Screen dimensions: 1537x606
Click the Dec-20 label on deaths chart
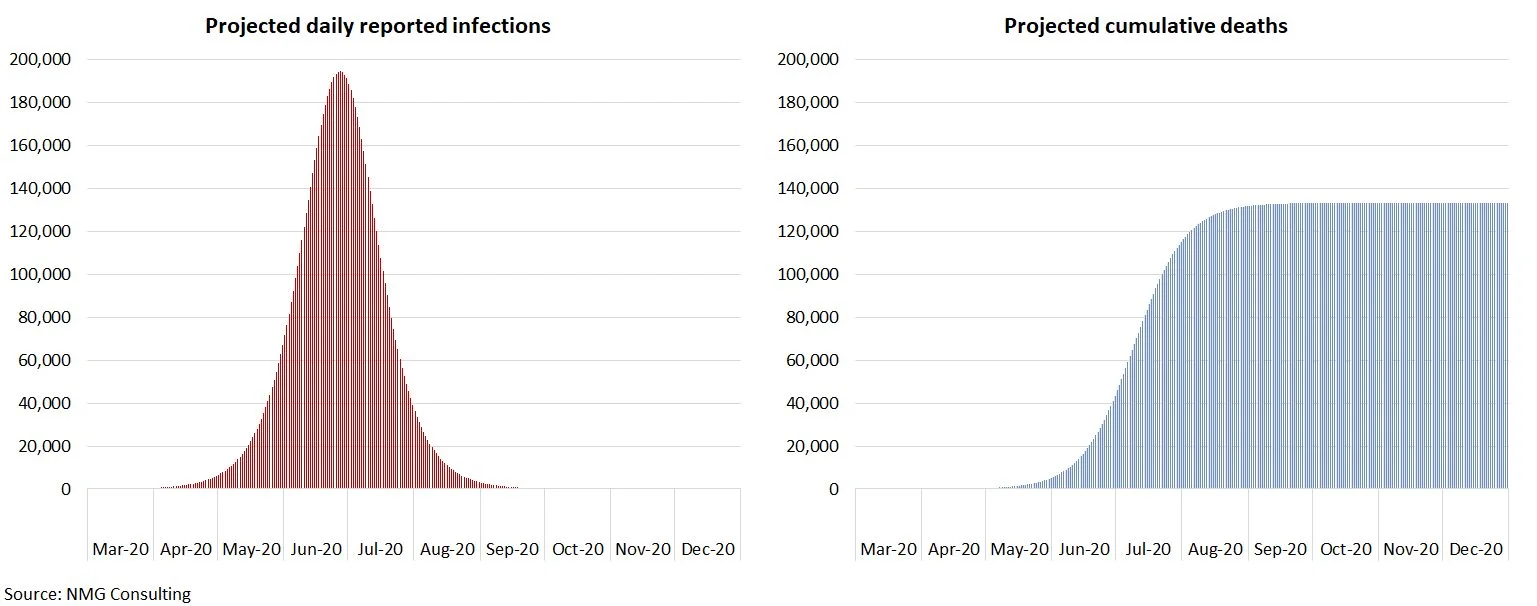[1476, 549]
